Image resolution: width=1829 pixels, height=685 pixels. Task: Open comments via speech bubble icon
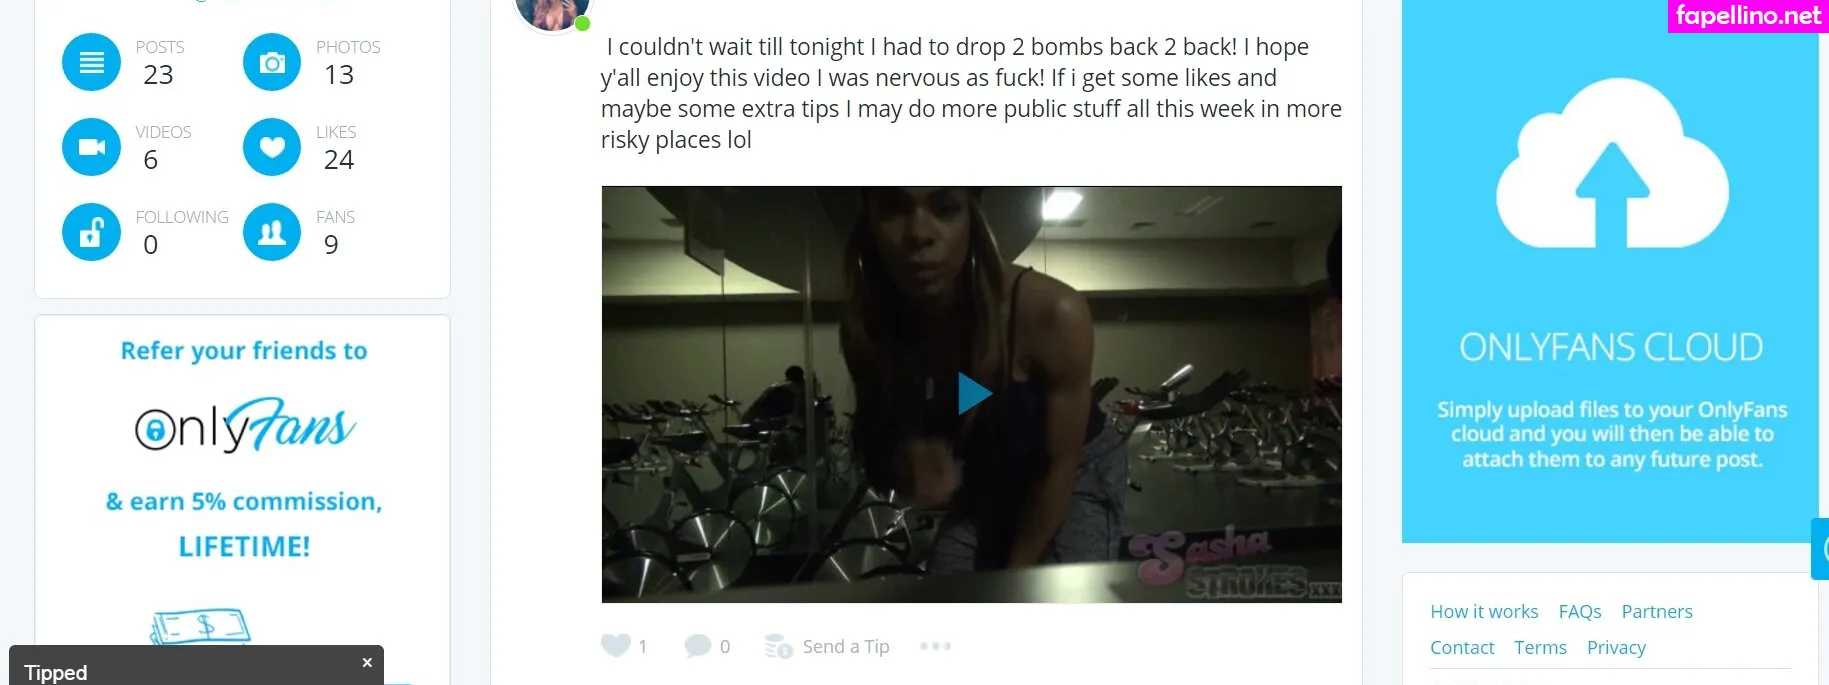tap(697, 646)
